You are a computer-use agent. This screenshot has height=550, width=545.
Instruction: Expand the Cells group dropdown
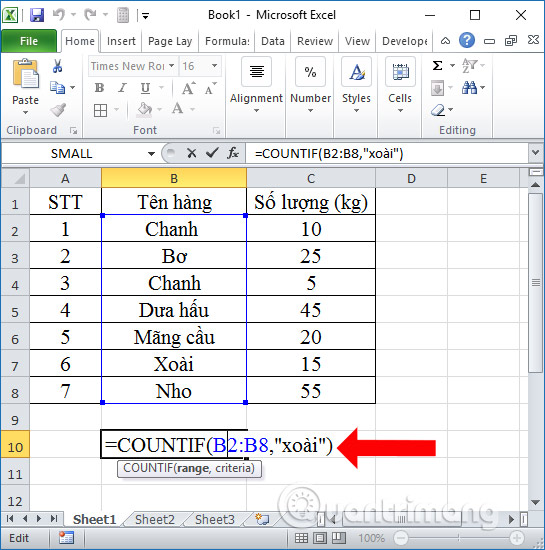400,110
